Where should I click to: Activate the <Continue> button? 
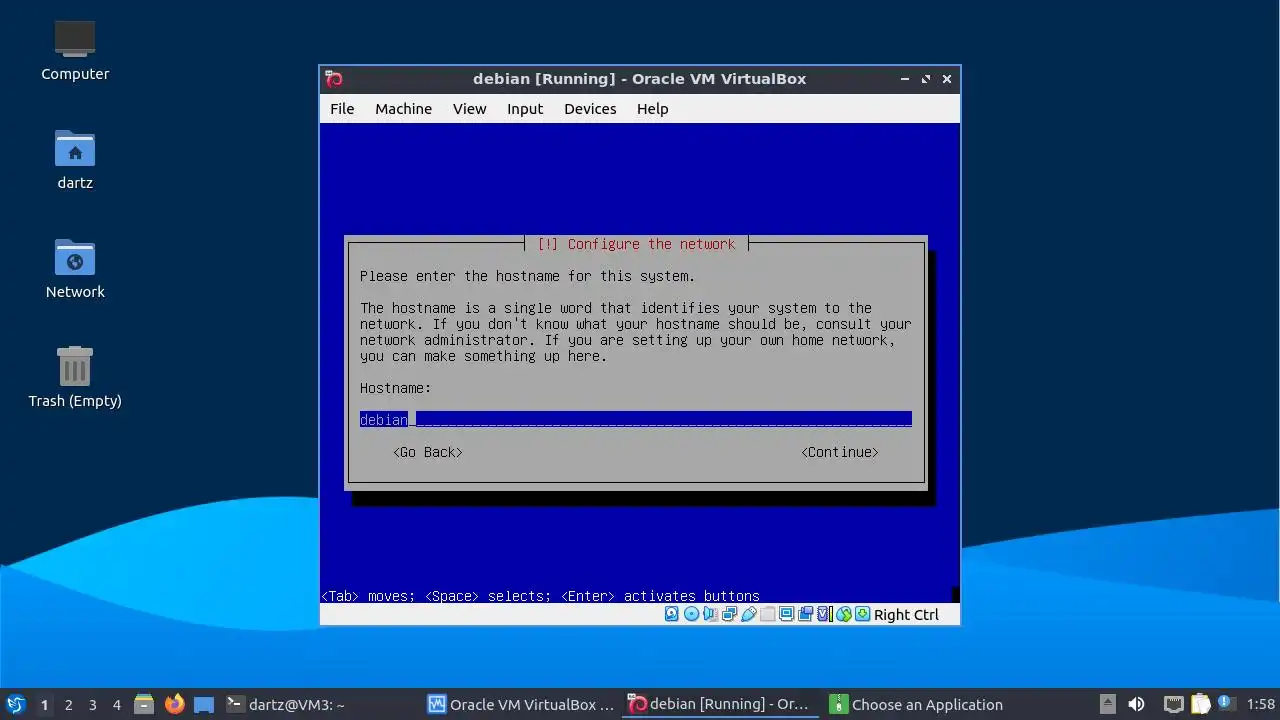[840, 452]
